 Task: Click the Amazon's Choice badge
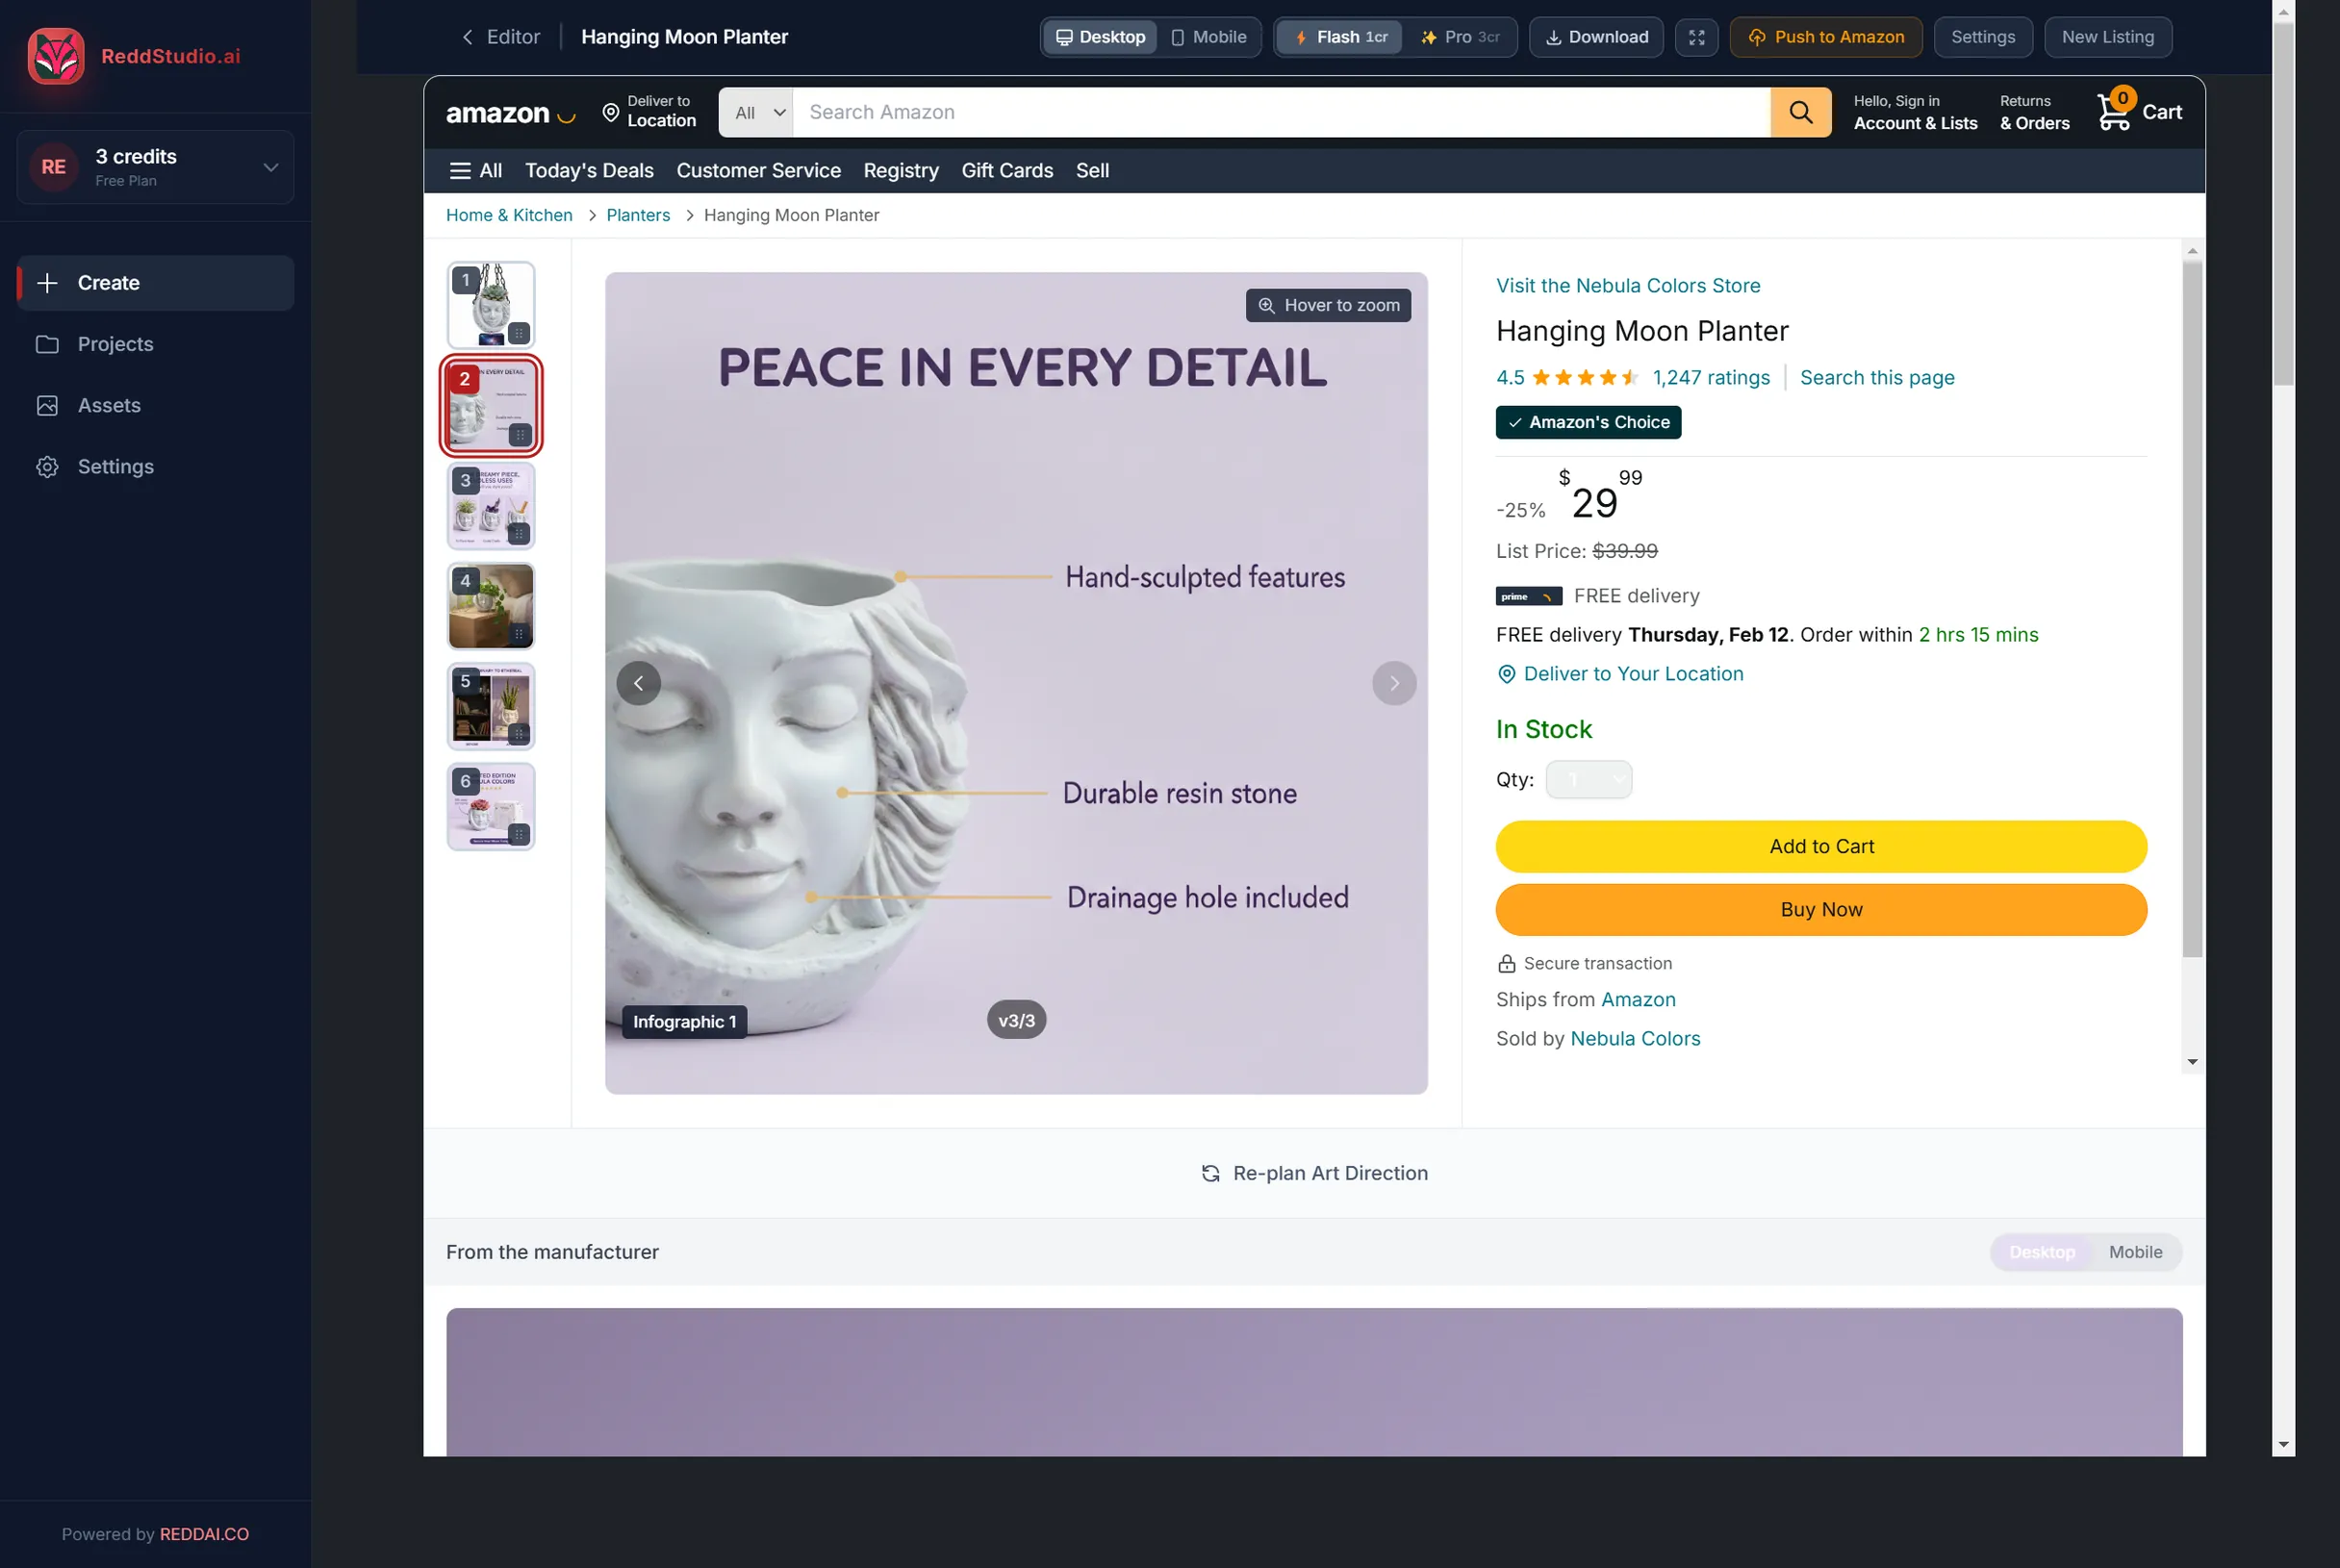[1588, 422]
